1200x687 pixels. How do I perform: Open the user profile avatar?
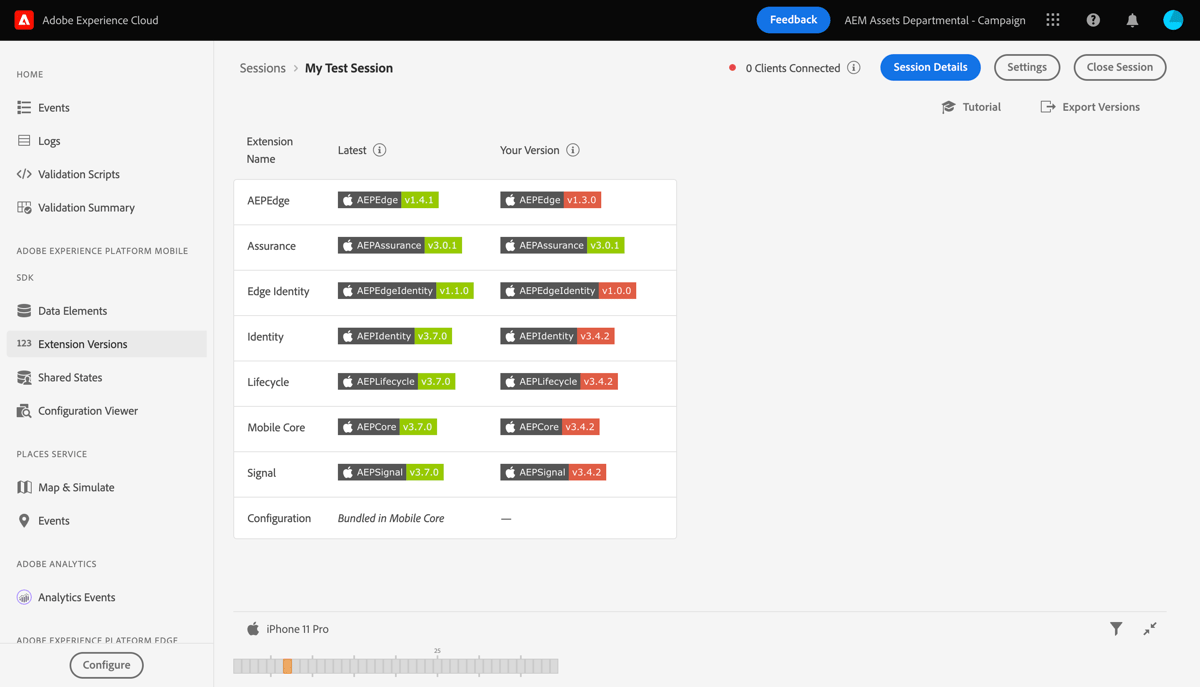(x=1171, y=19)
